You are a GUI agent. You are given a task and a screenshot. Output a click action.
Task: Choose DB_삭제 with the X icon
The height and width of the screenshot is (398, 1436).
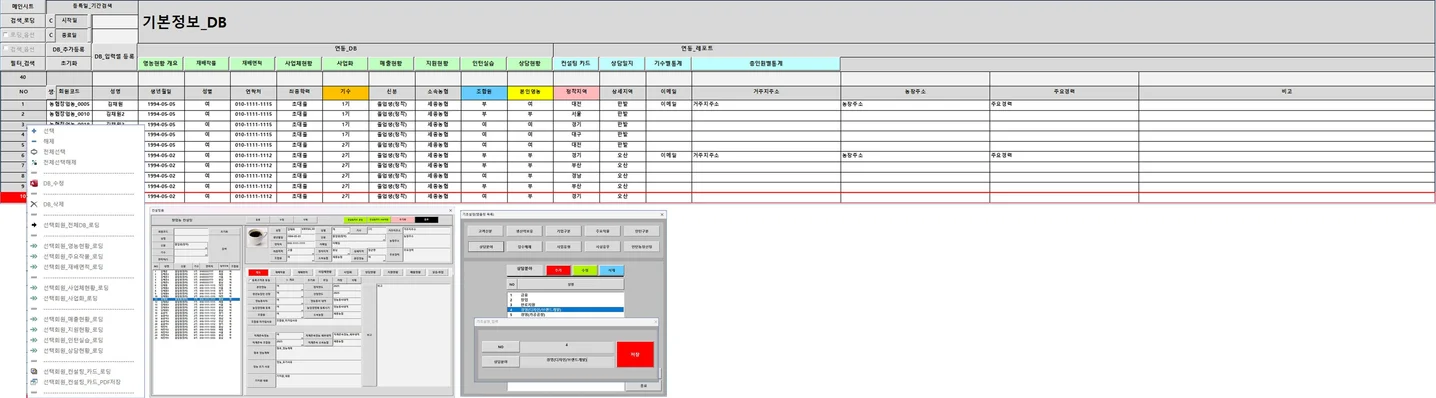point(53,204)
